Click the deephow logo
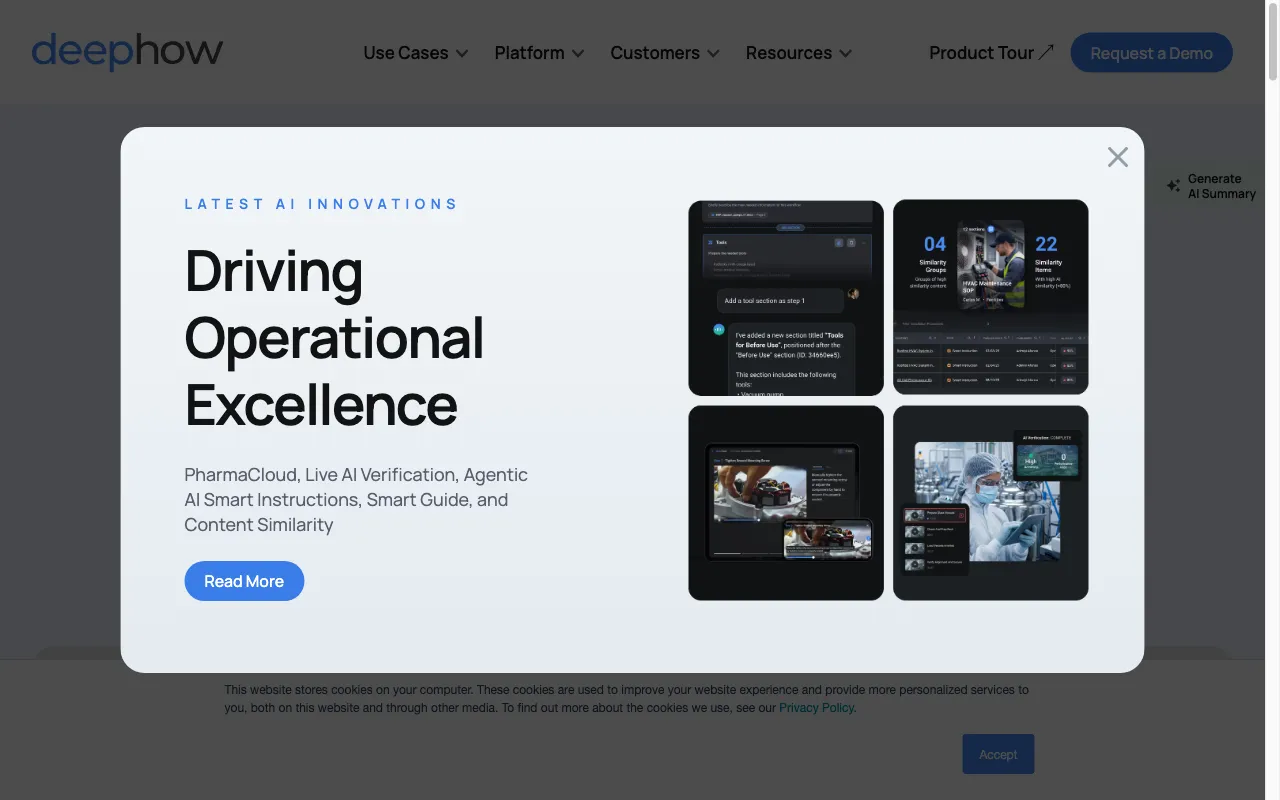Viewport: 1280px width, 800px height. pos(127,52)
